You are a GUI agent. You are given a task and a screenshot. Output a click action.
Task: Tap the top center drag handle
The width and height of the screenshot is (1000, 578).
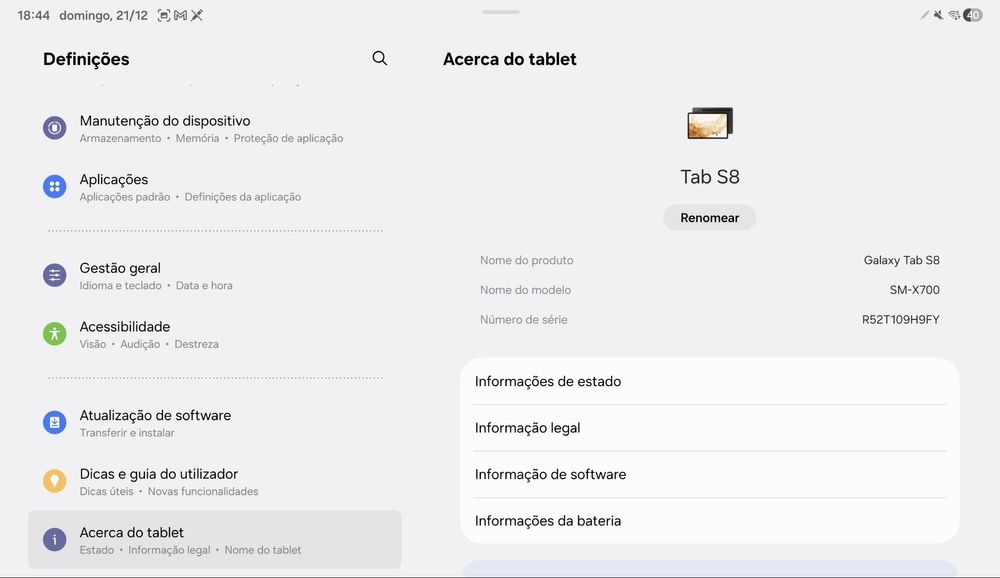pyautogui.click(x=501, y=12)
